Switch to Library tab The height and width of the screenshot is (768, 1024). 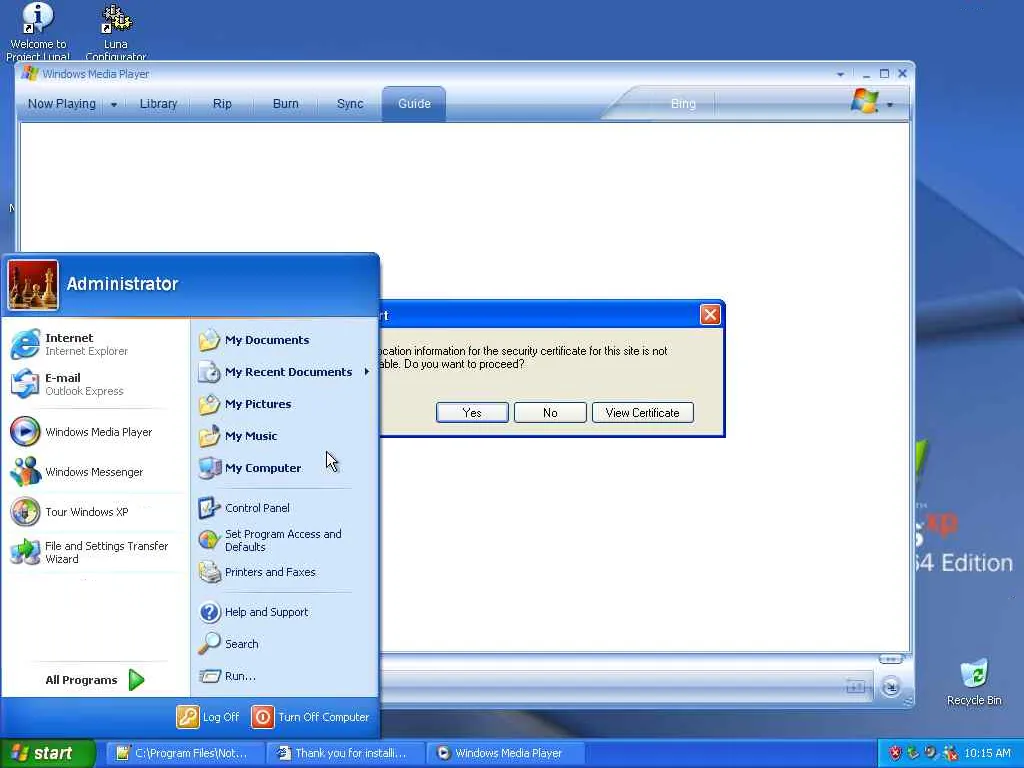tap(158, 104)
